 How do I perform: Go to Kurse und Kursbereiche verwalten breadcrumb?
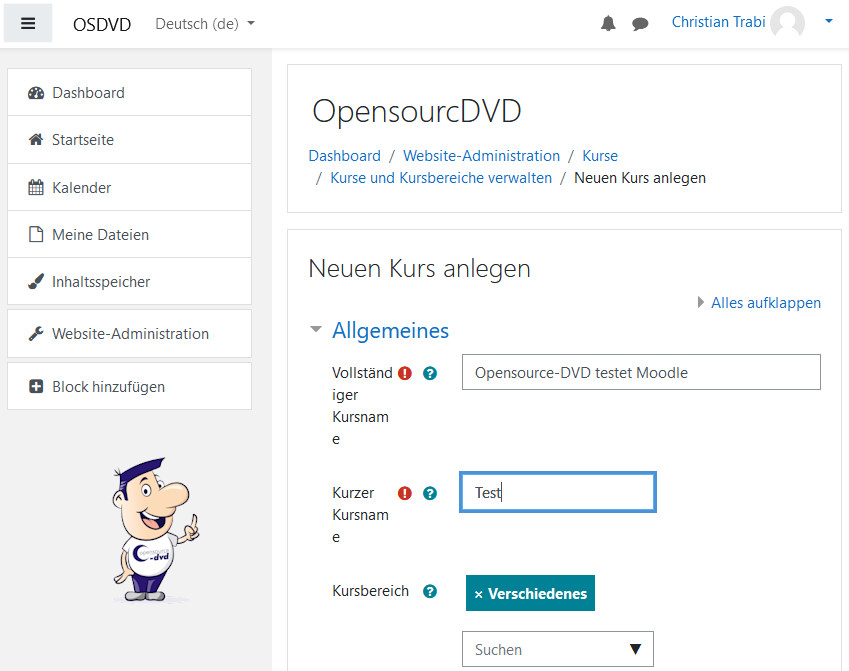[x=441, y=178]
